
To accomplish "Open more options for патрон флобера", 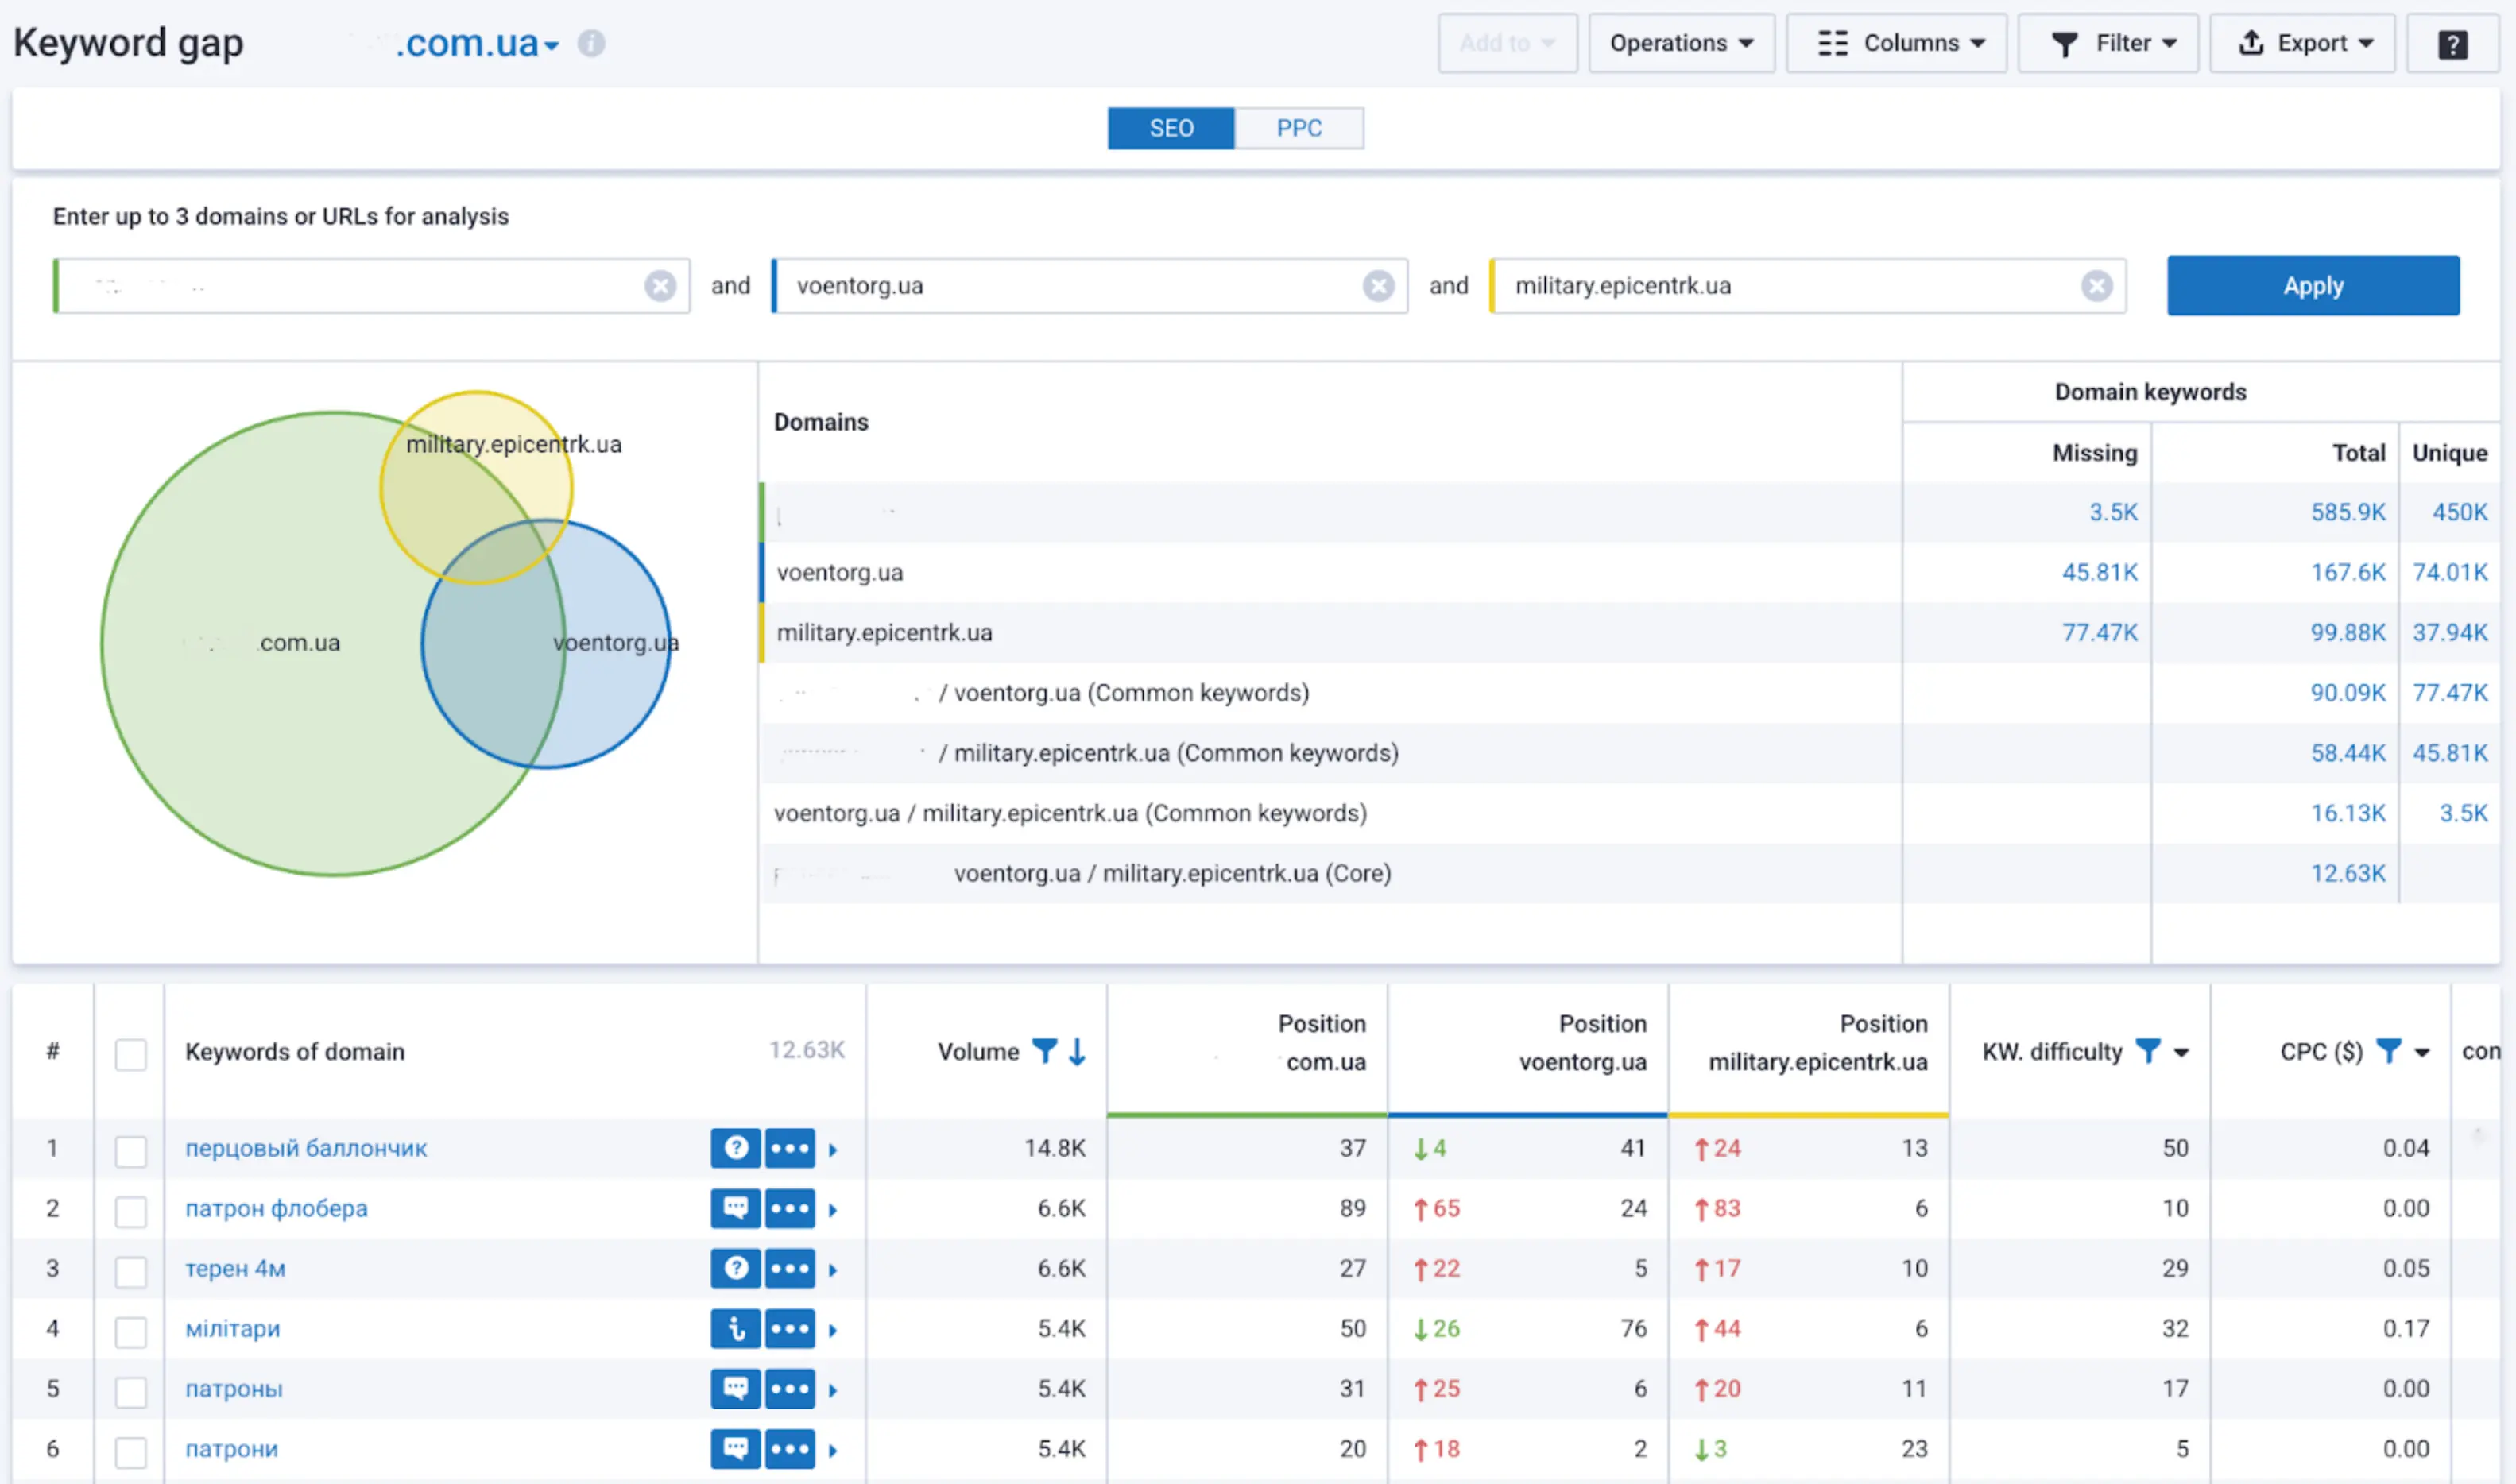I will tap(790, 1208).
